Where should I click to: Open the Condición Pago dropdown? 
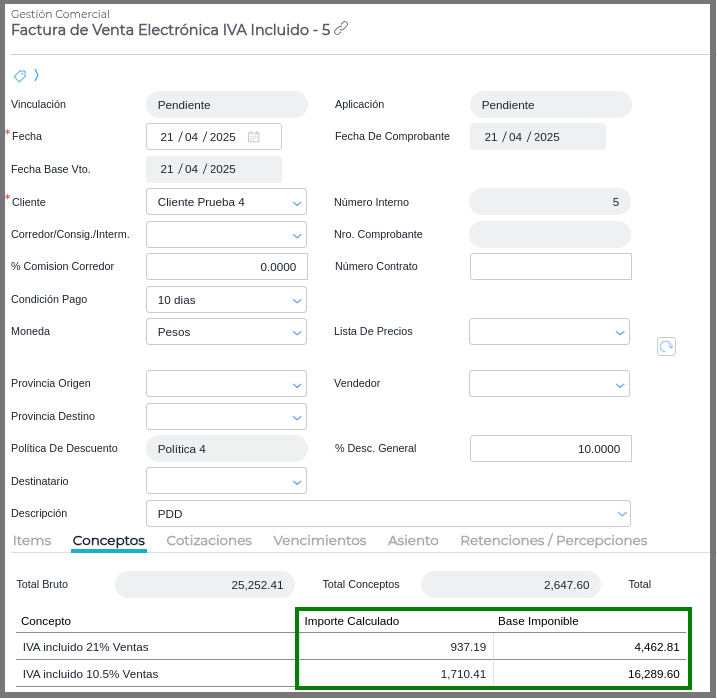(297, 300)
